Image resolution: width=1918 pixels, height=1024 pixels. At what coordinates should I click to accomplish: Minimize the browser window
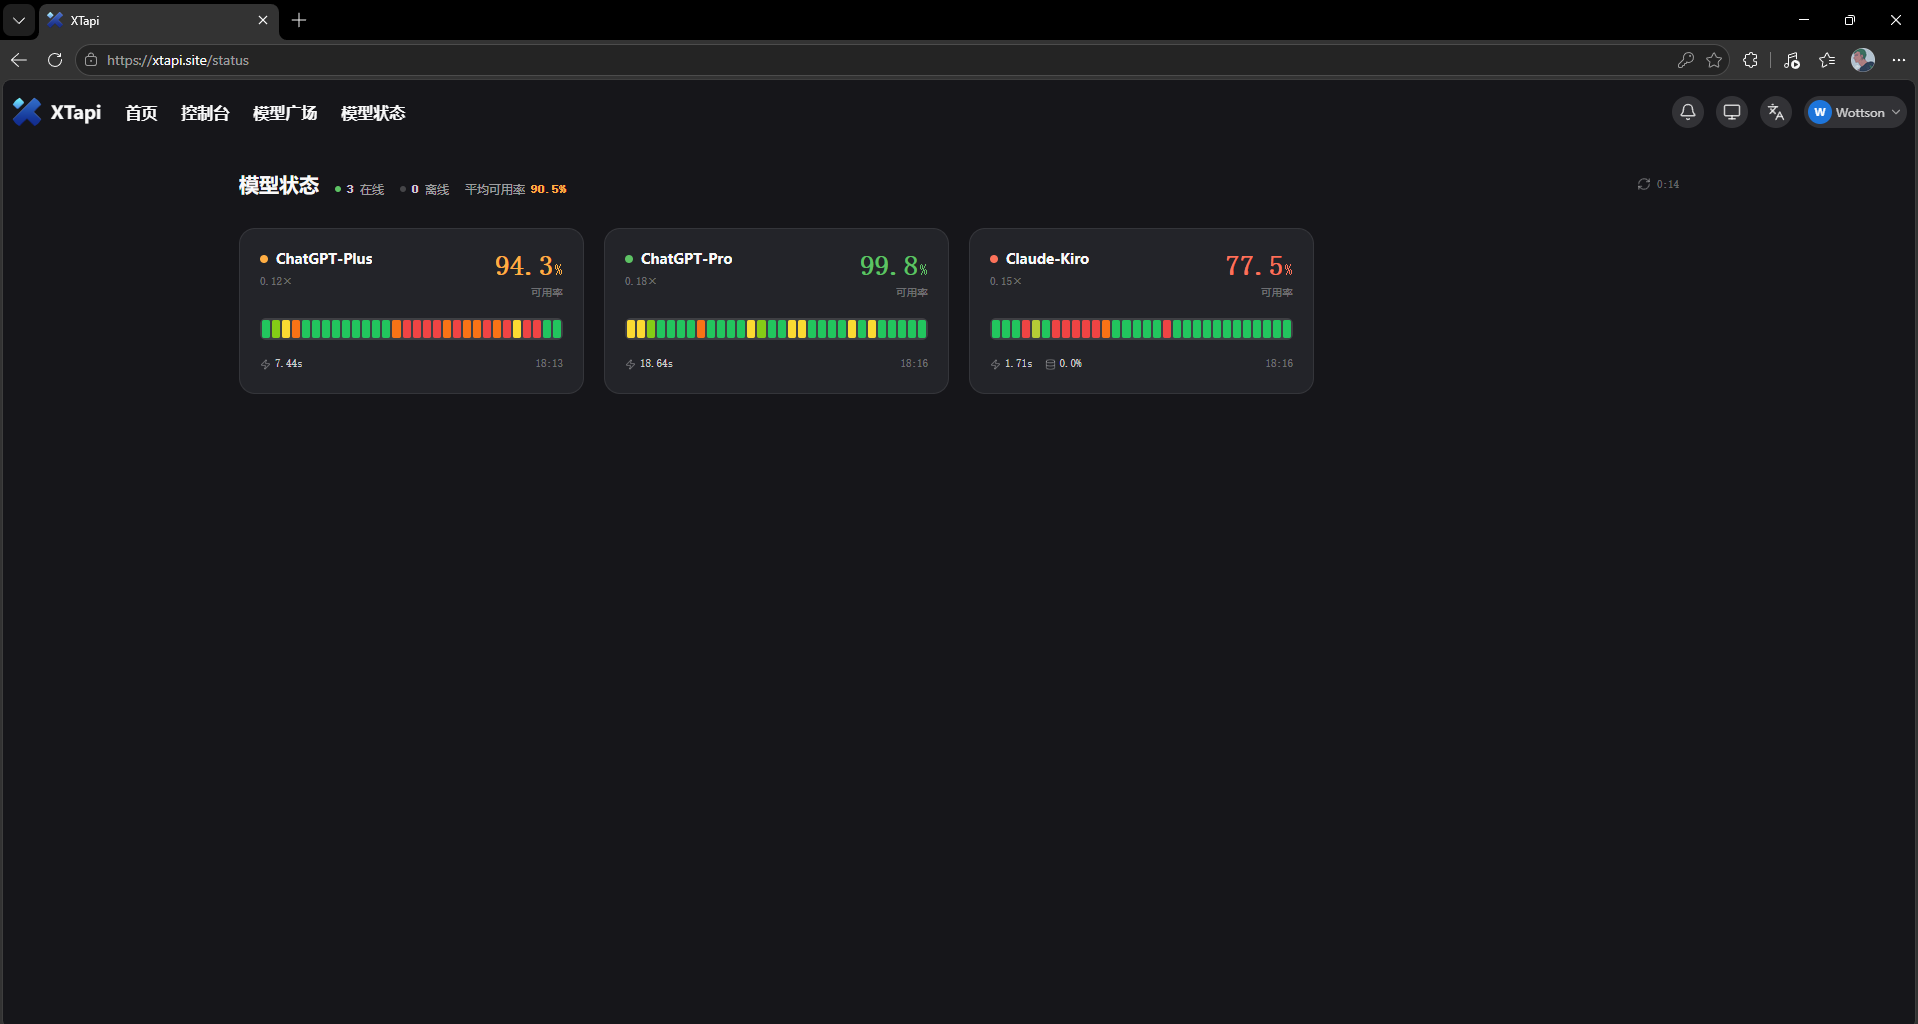tap(1804, 20)
